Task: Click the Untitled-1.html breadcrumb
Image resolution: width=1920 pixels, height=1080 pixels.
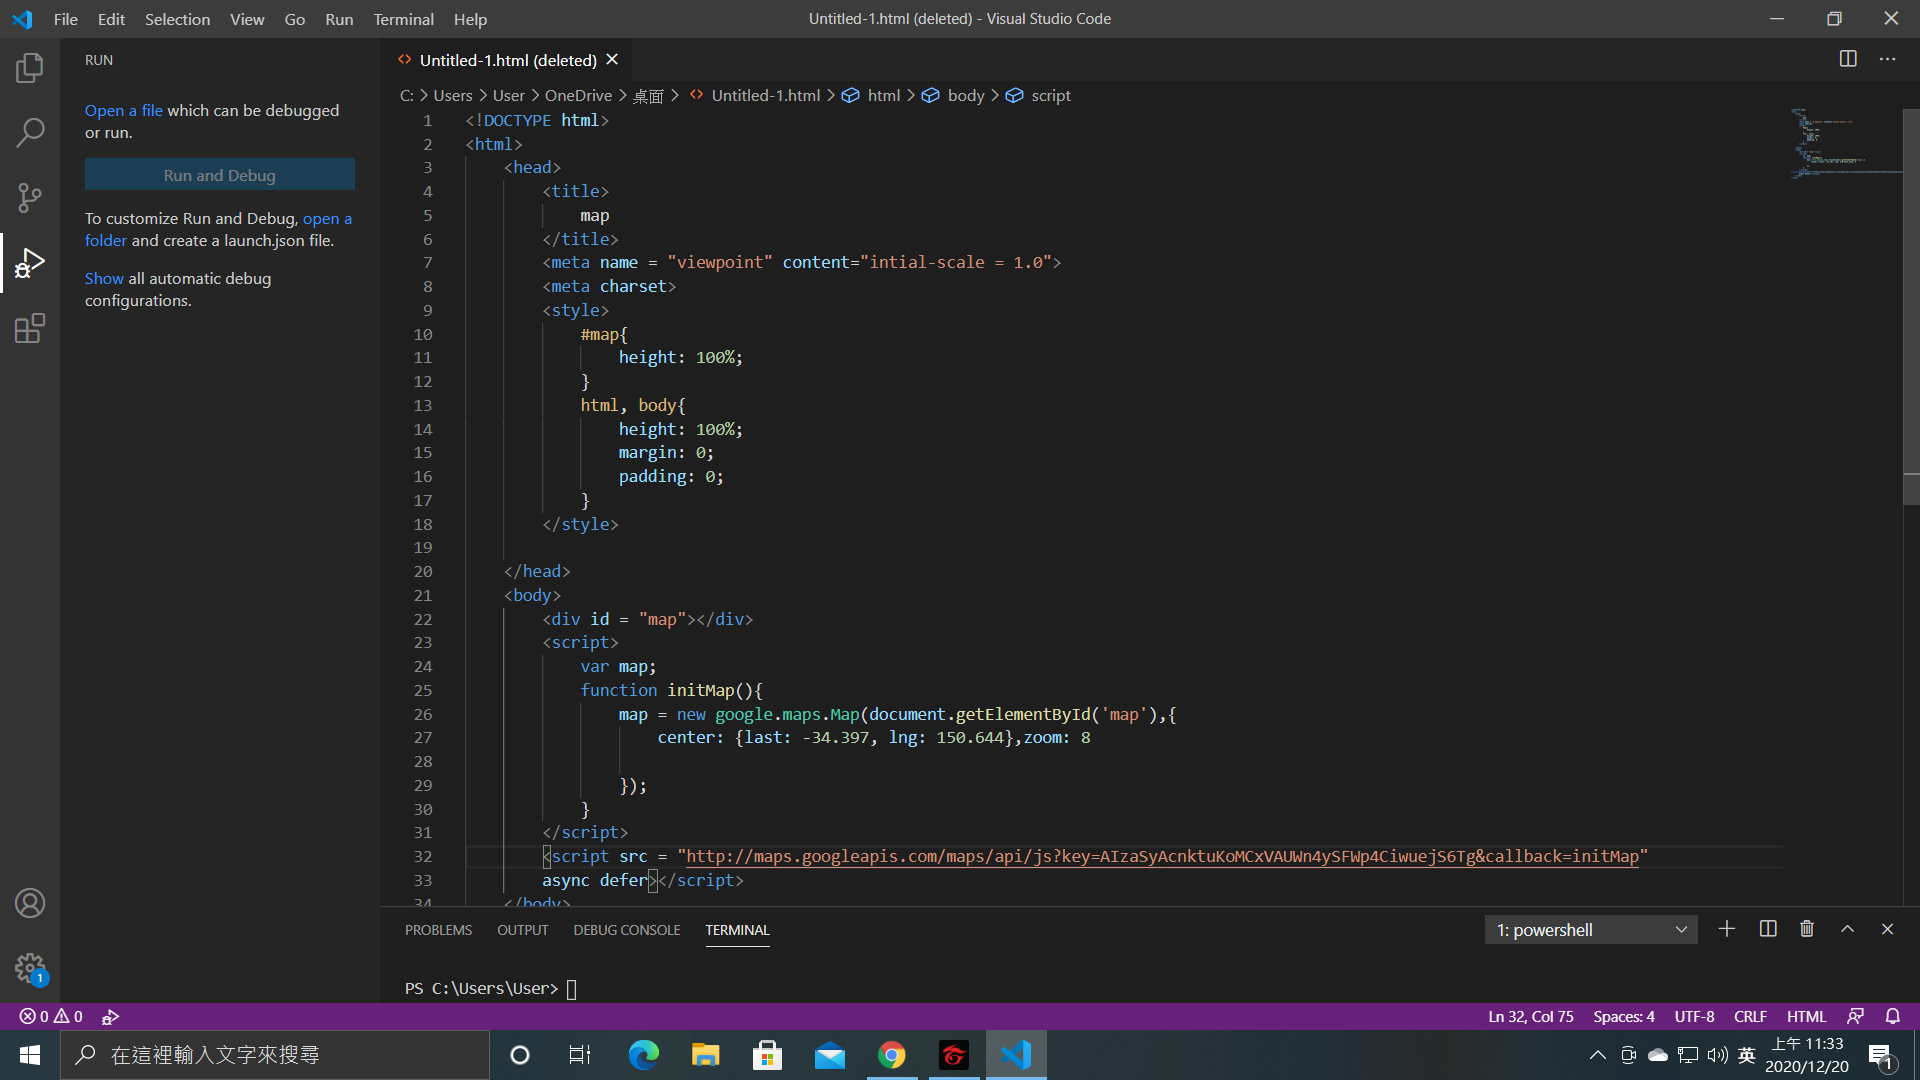Action: [766, 95]
